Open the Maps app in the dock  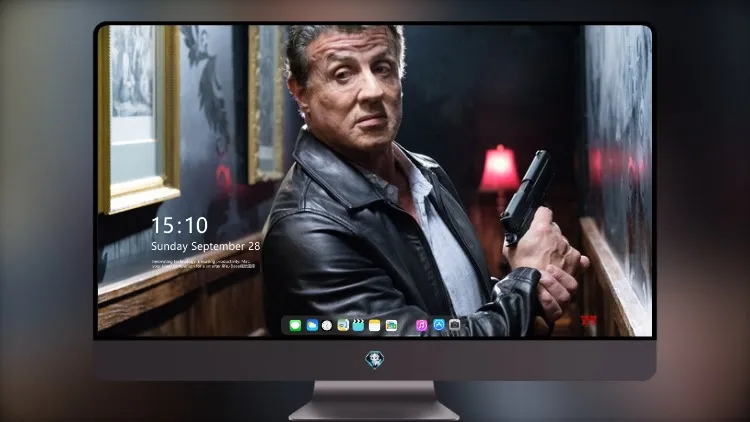coord(343,326)
